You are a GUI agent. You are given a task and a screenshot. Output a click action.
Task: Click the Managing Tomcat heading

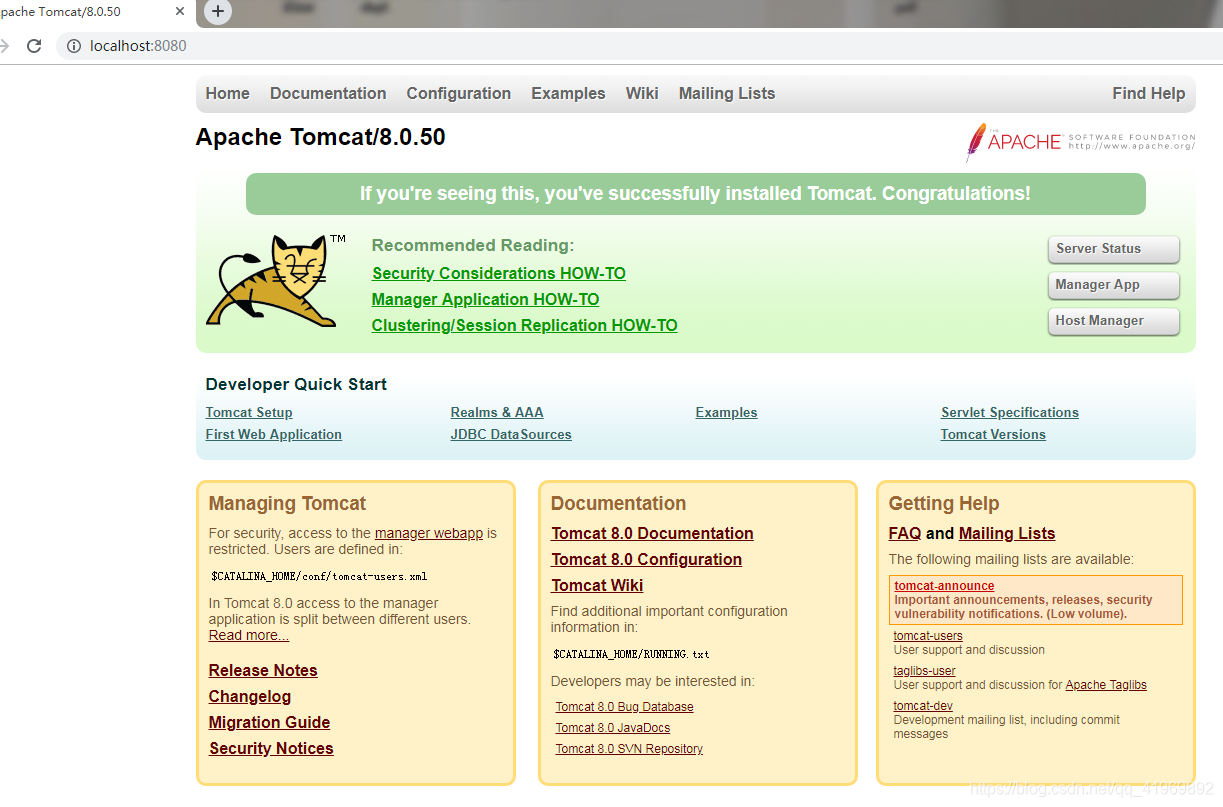287,503
